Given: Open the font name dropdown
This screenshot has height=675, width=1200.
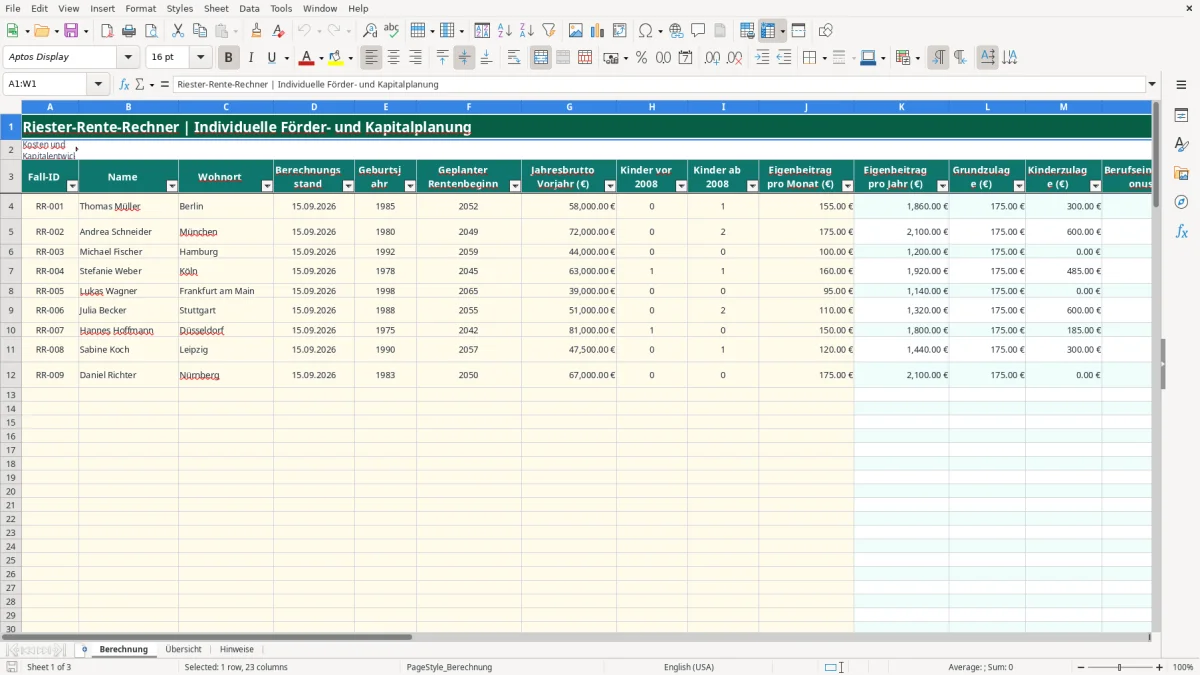Looking at the screenshot, I should click(x=128, y=58).
